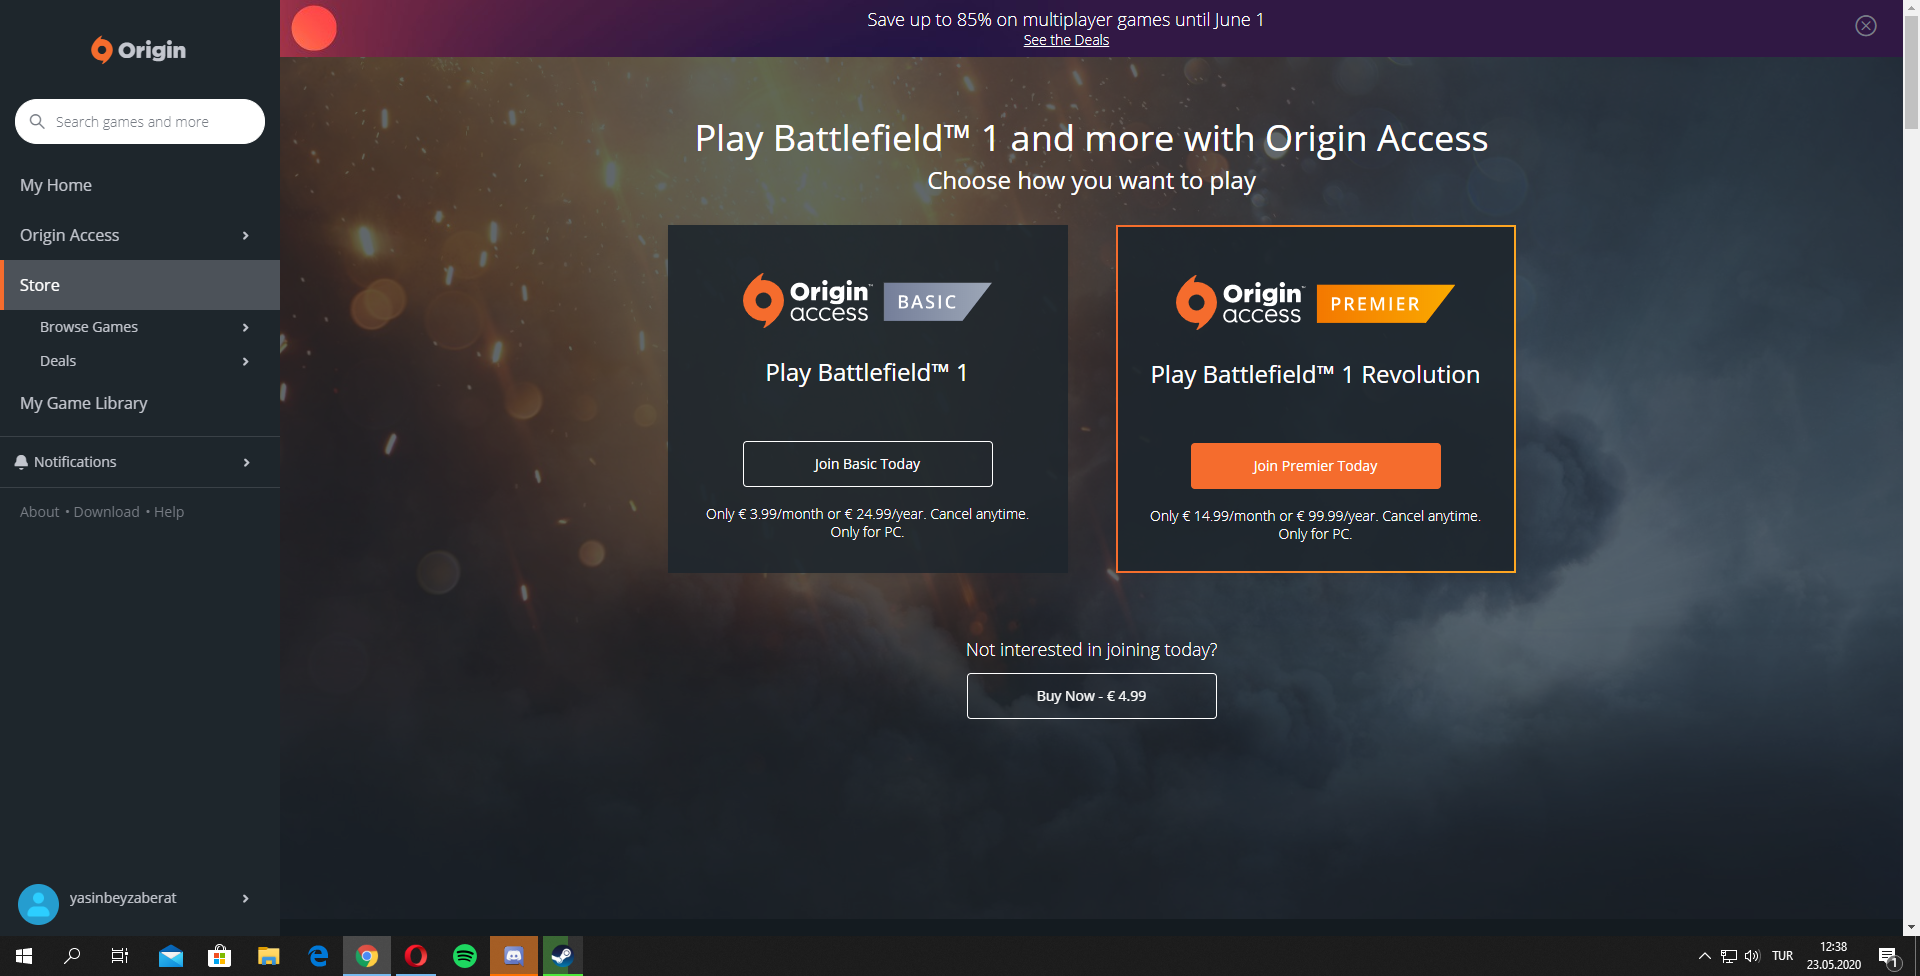The width and height of the screenshot is (1920, 976).
Task: Show hidden system tray icons
Action: click(x=1705, y=956)
